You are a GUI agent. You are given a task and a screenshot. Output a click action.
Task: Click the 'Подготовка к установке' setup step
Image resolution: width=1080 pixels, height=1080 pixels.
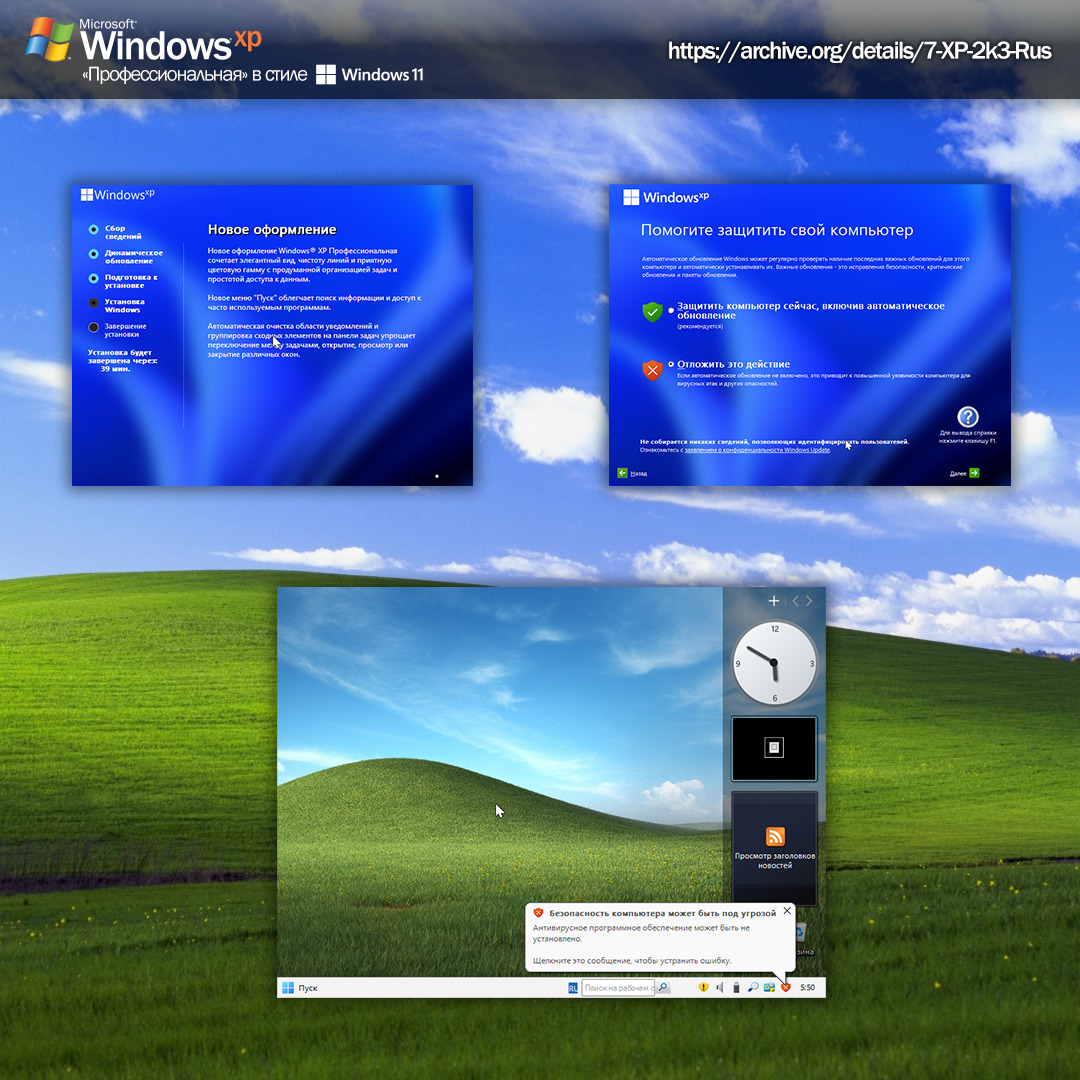click(123, 281)
